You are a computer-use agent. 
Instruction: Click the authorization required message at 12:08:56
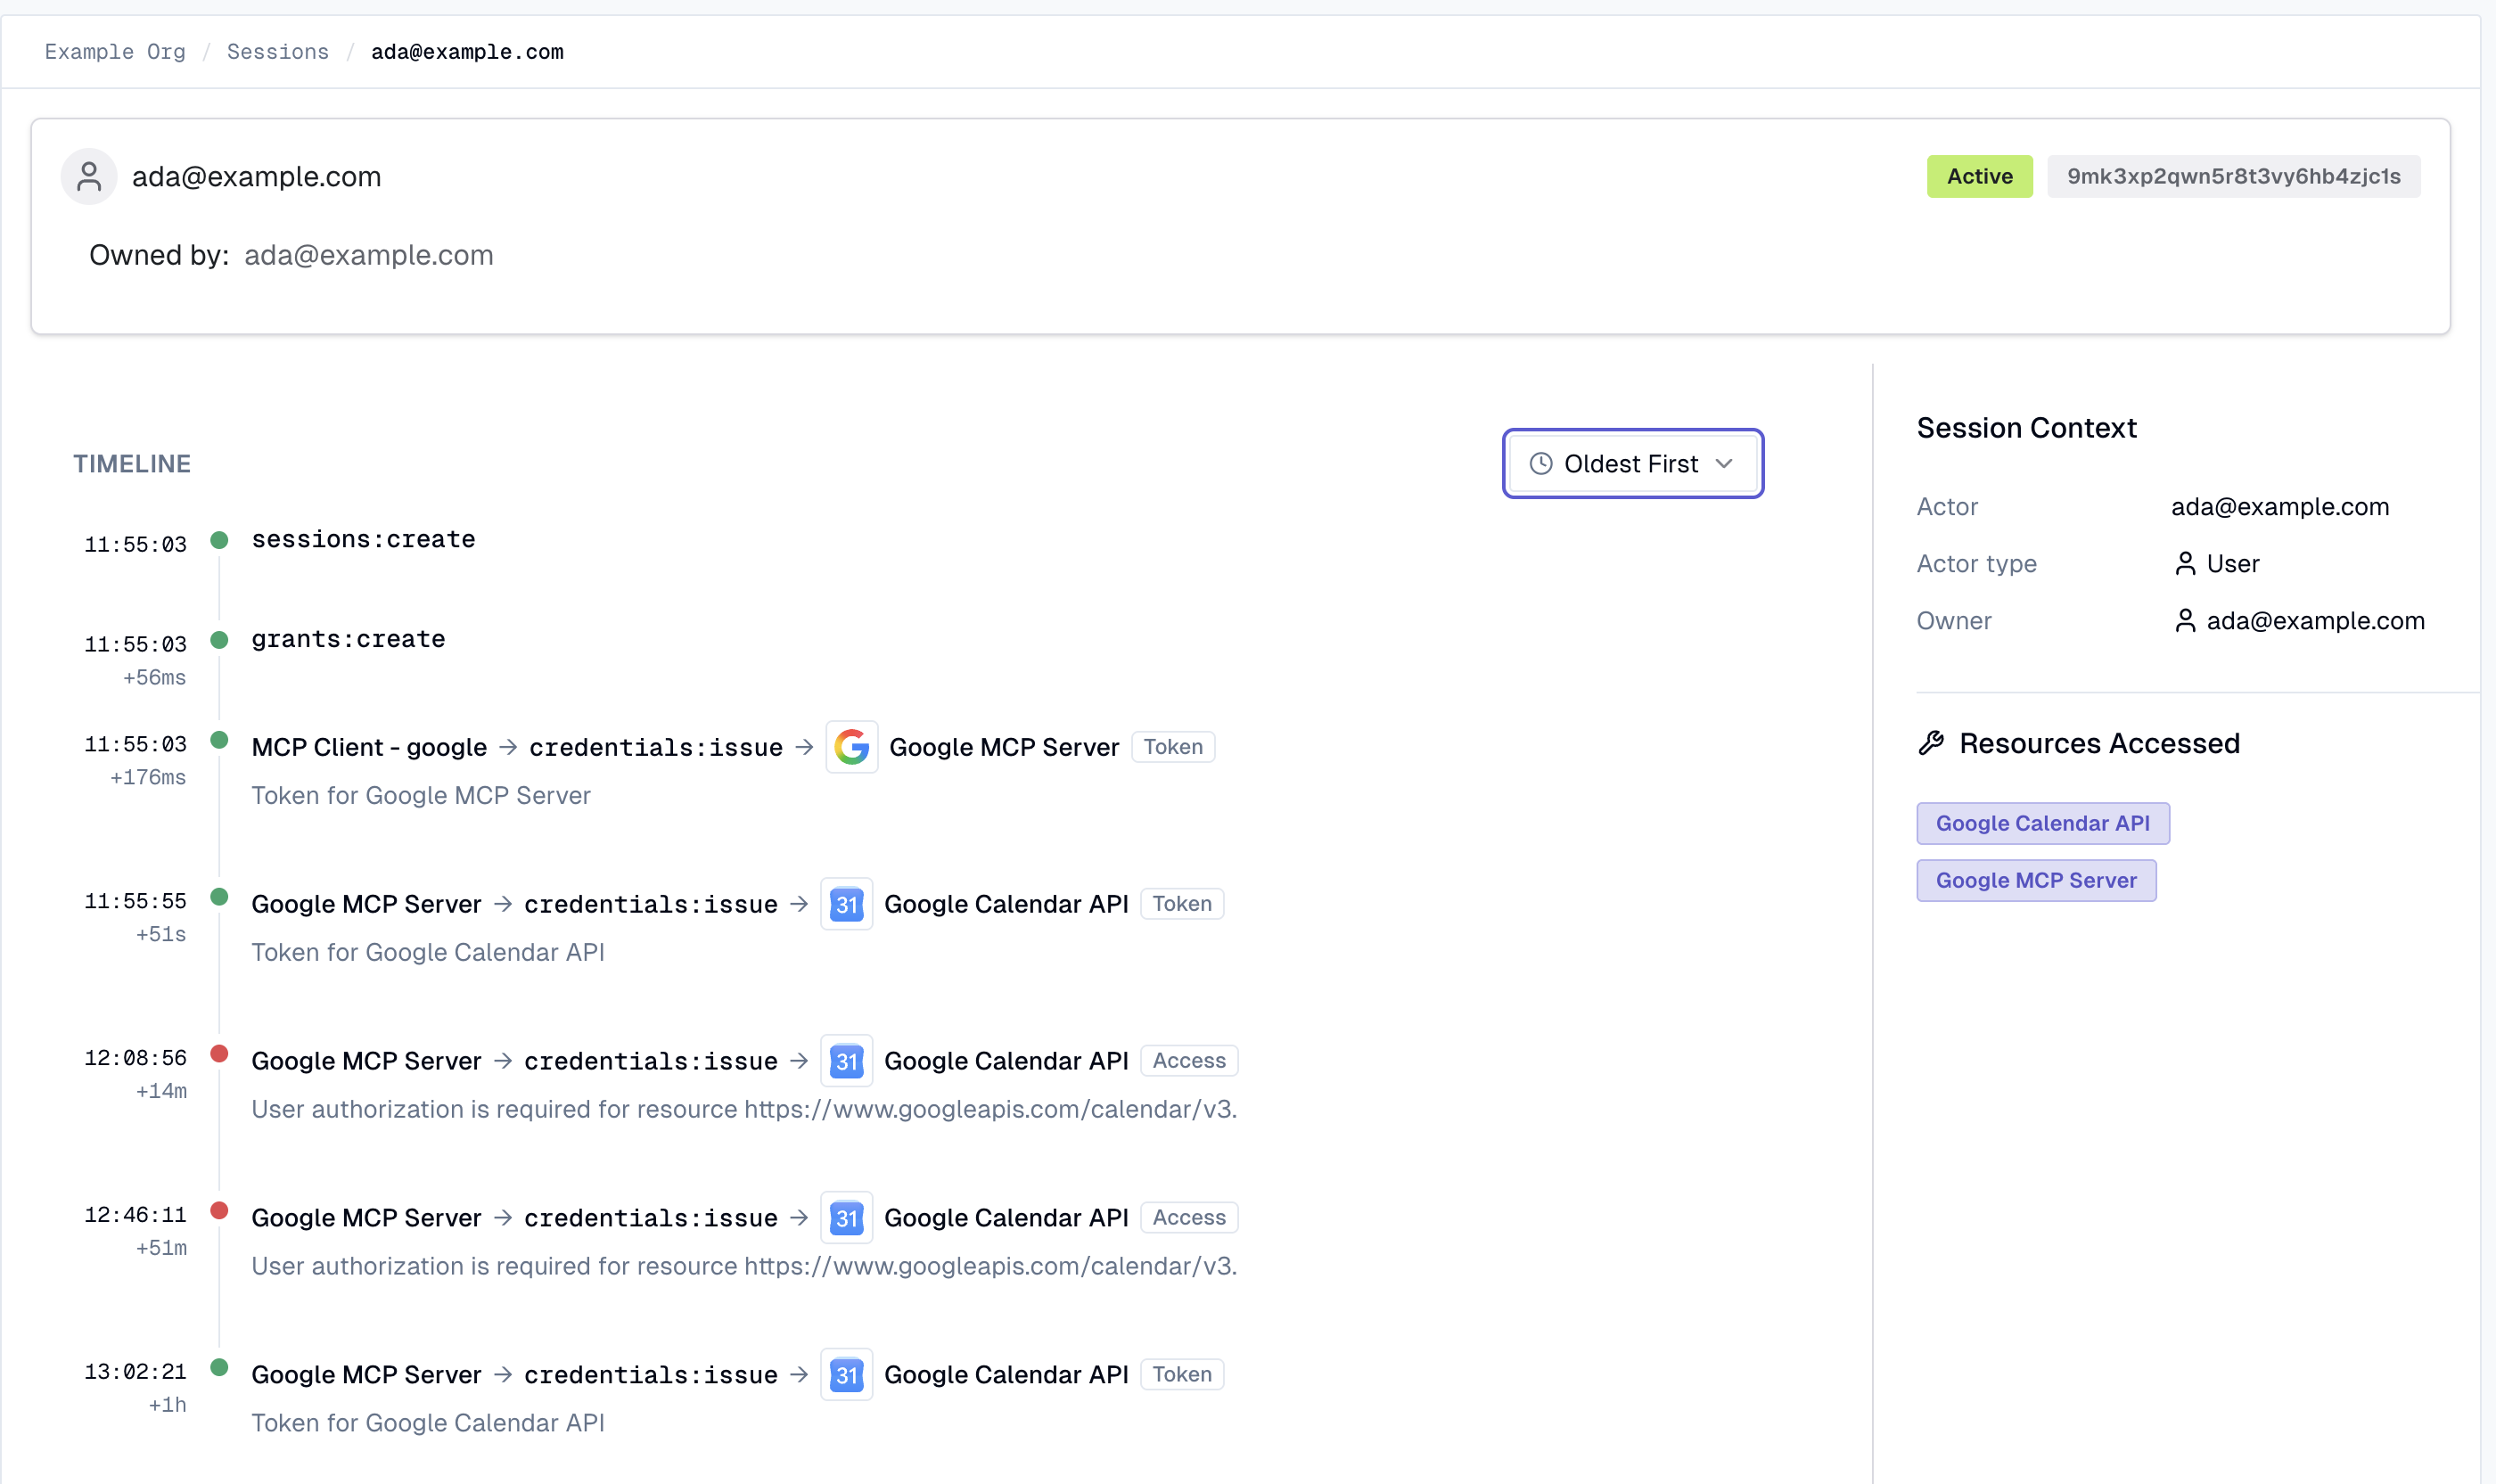coord(744,1110)
